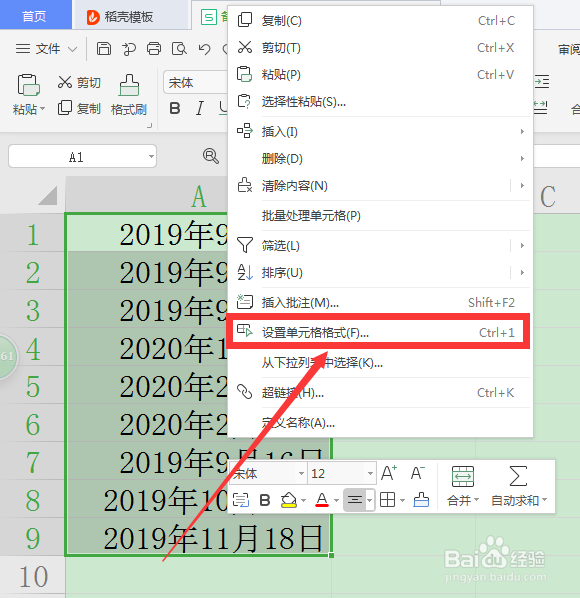This screenshot has height=598, width=580.
Task: Choose 设置单元格格式(F)... menu item
Action: [380, 333]
